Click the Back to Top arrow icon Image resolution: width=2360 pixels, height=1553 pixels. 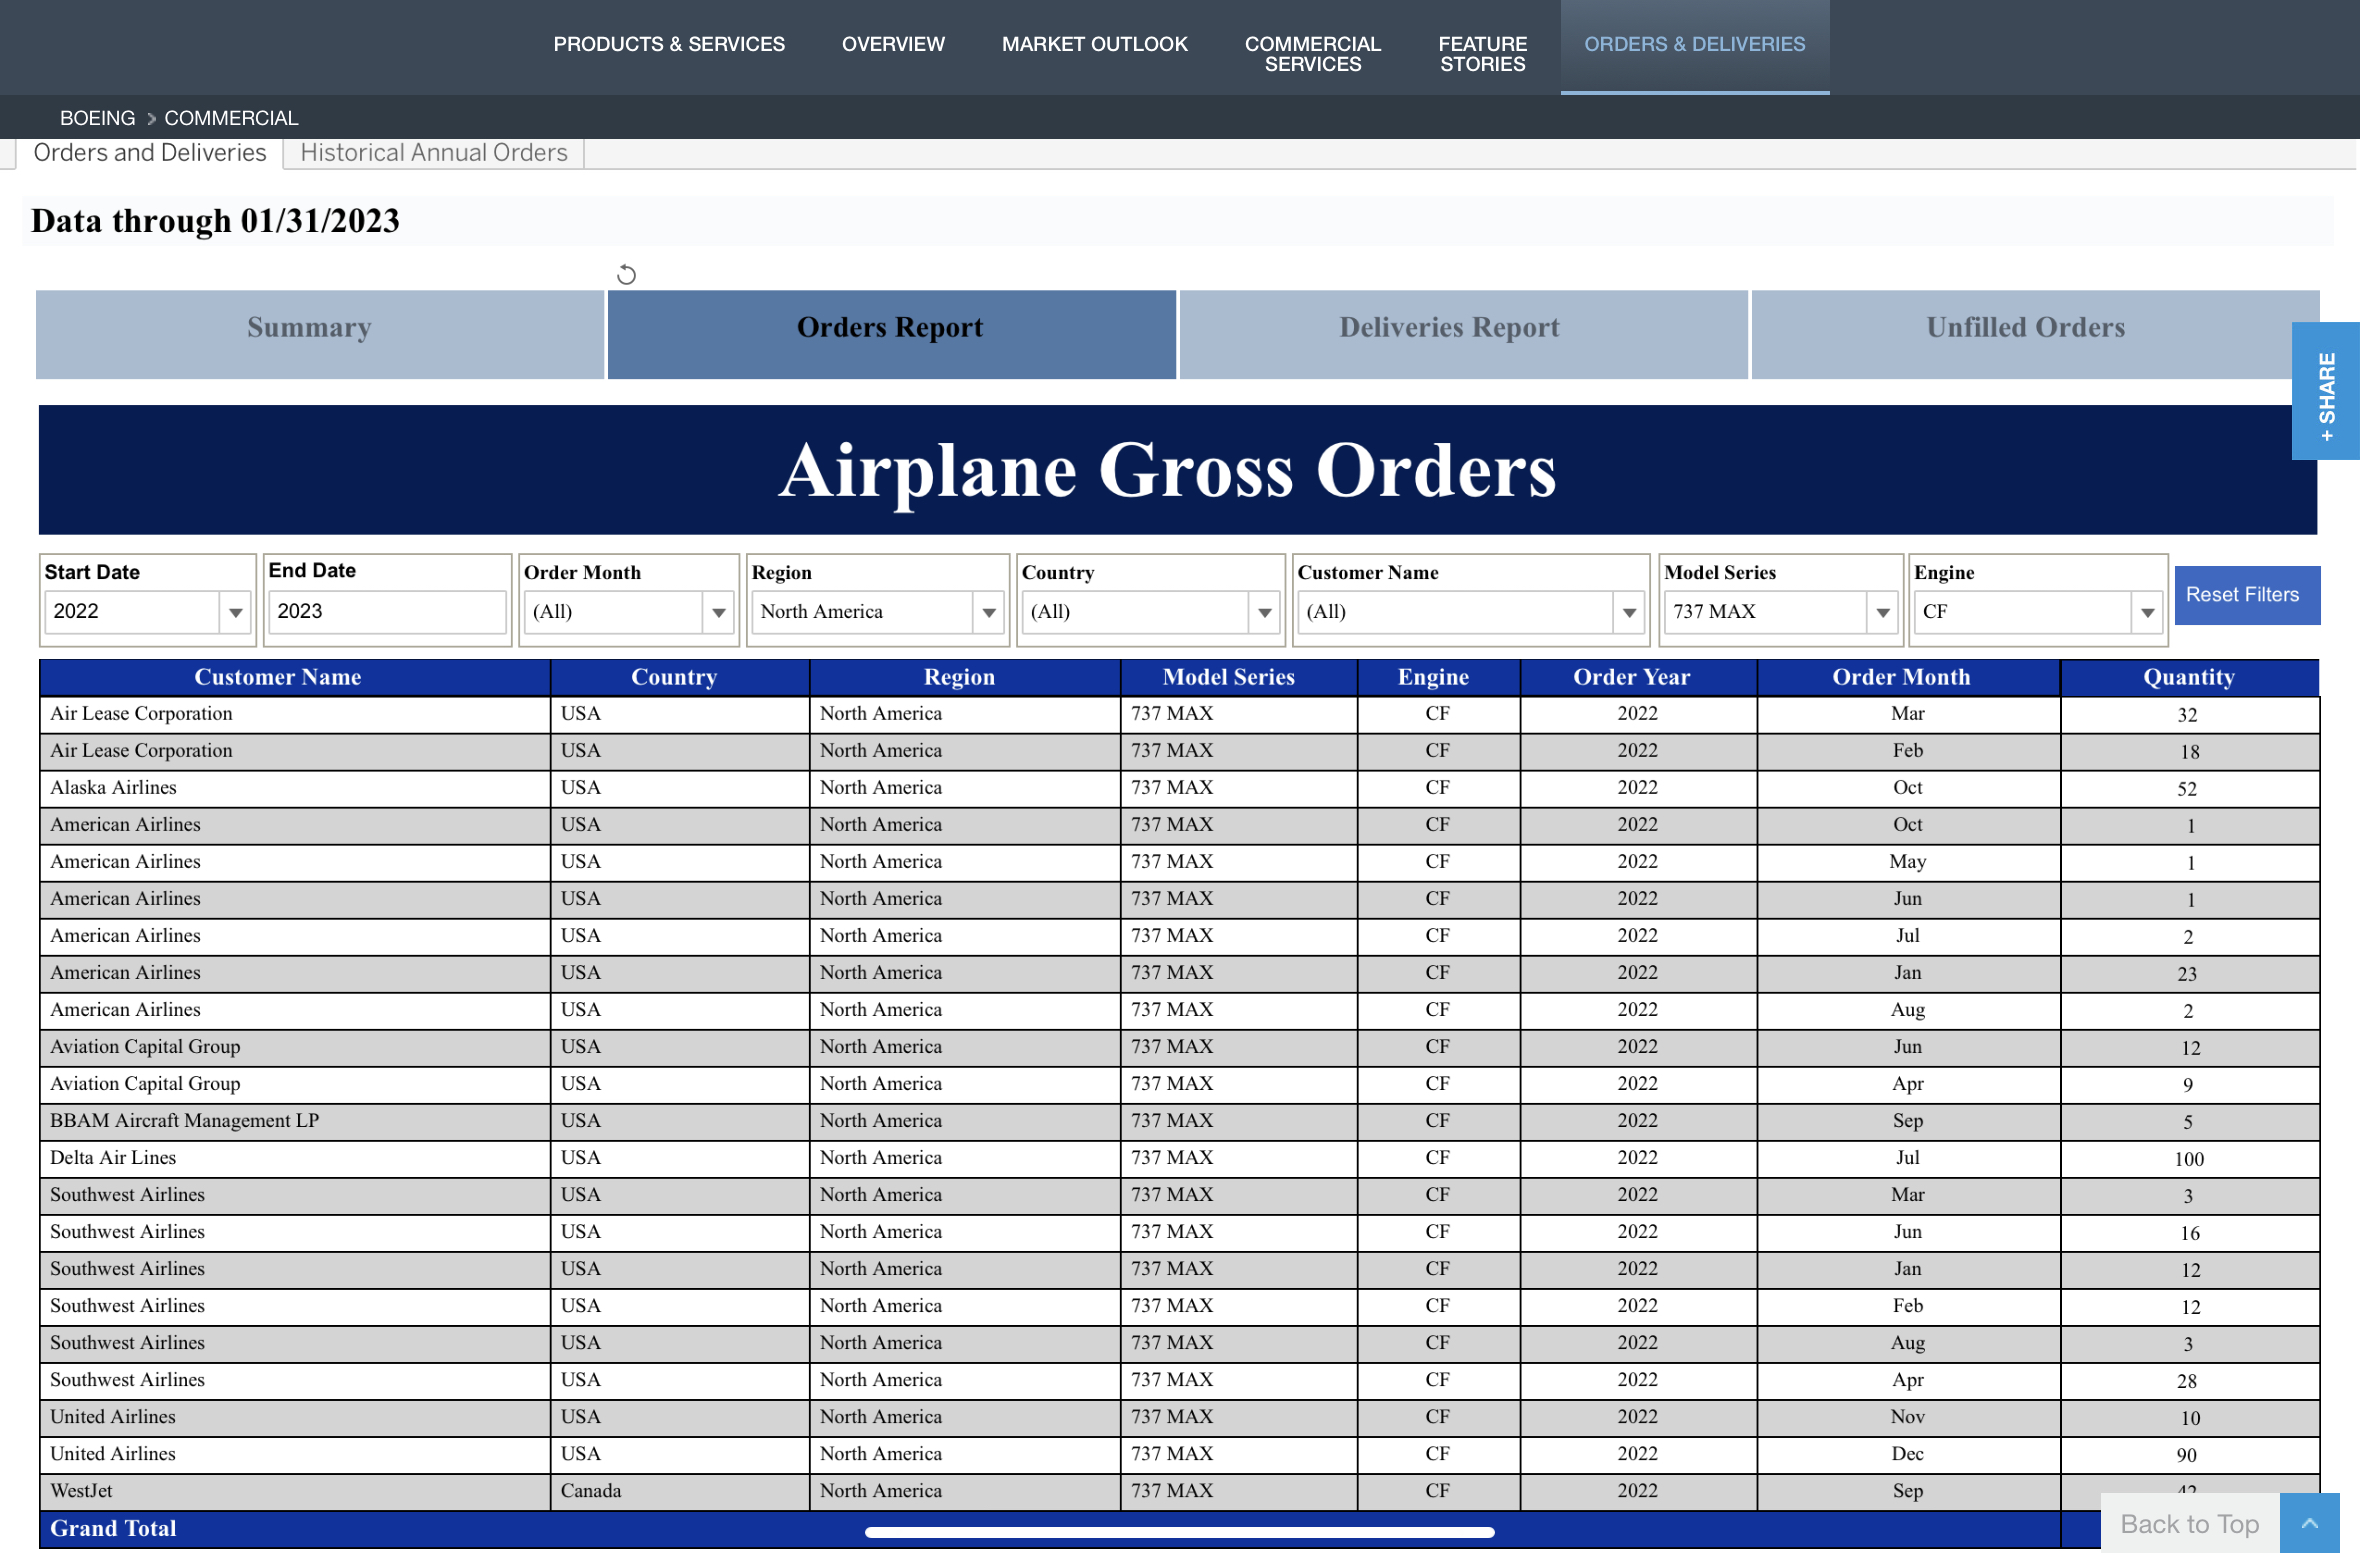tap(2309, 1523)
